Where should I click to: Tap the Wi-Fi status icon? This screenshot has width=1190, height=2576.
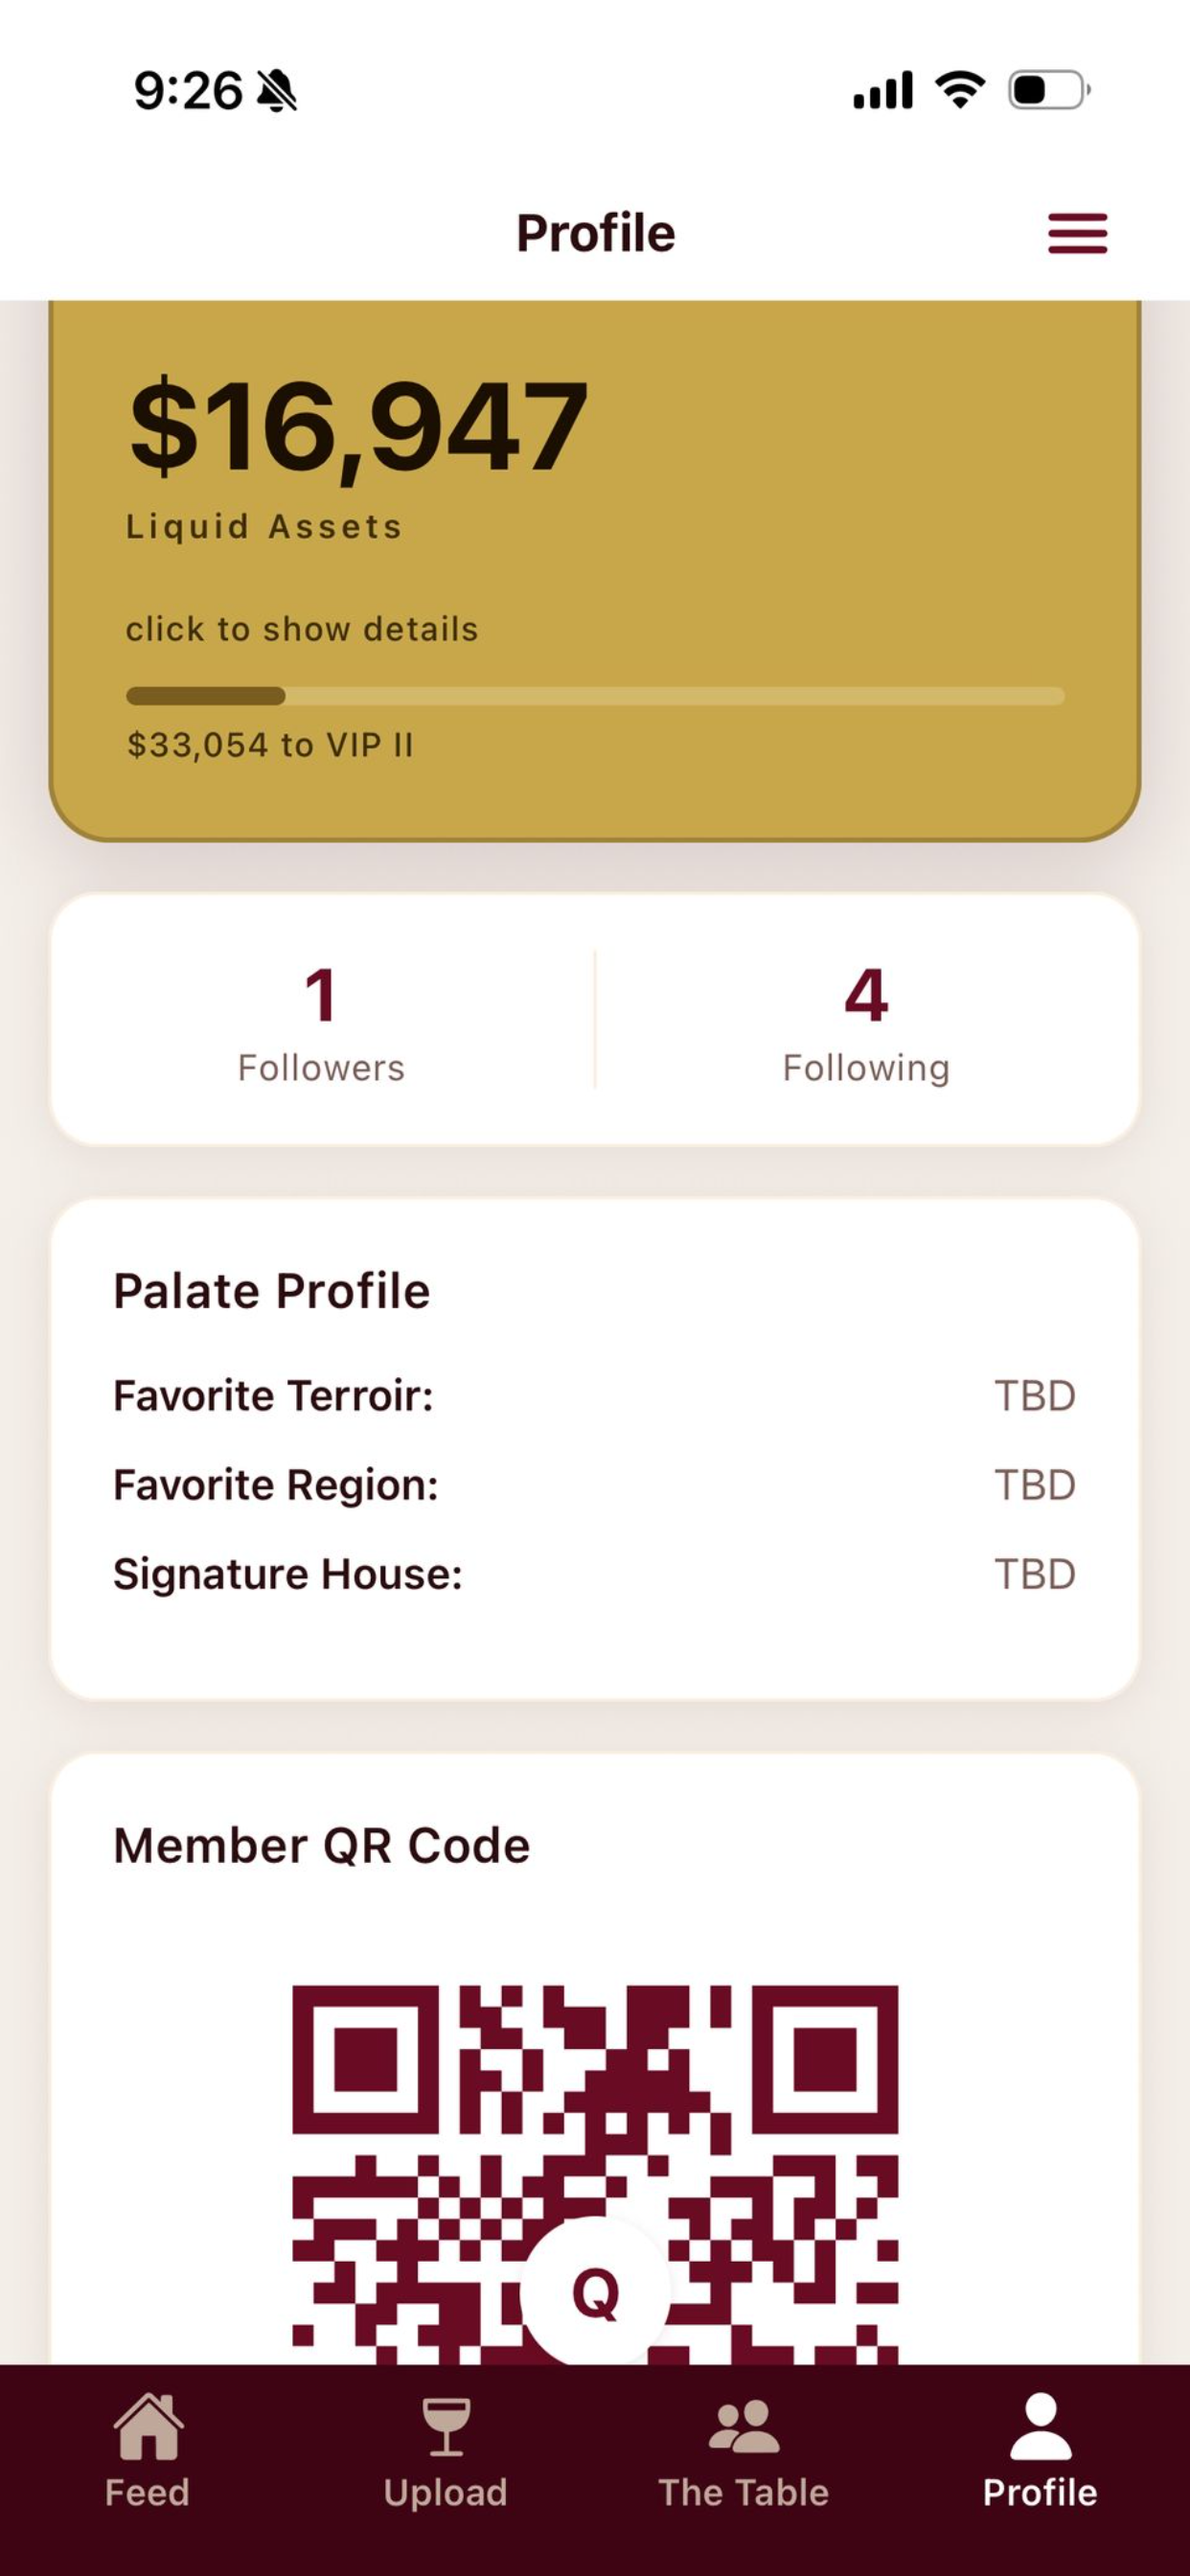(x=960, y=90)
